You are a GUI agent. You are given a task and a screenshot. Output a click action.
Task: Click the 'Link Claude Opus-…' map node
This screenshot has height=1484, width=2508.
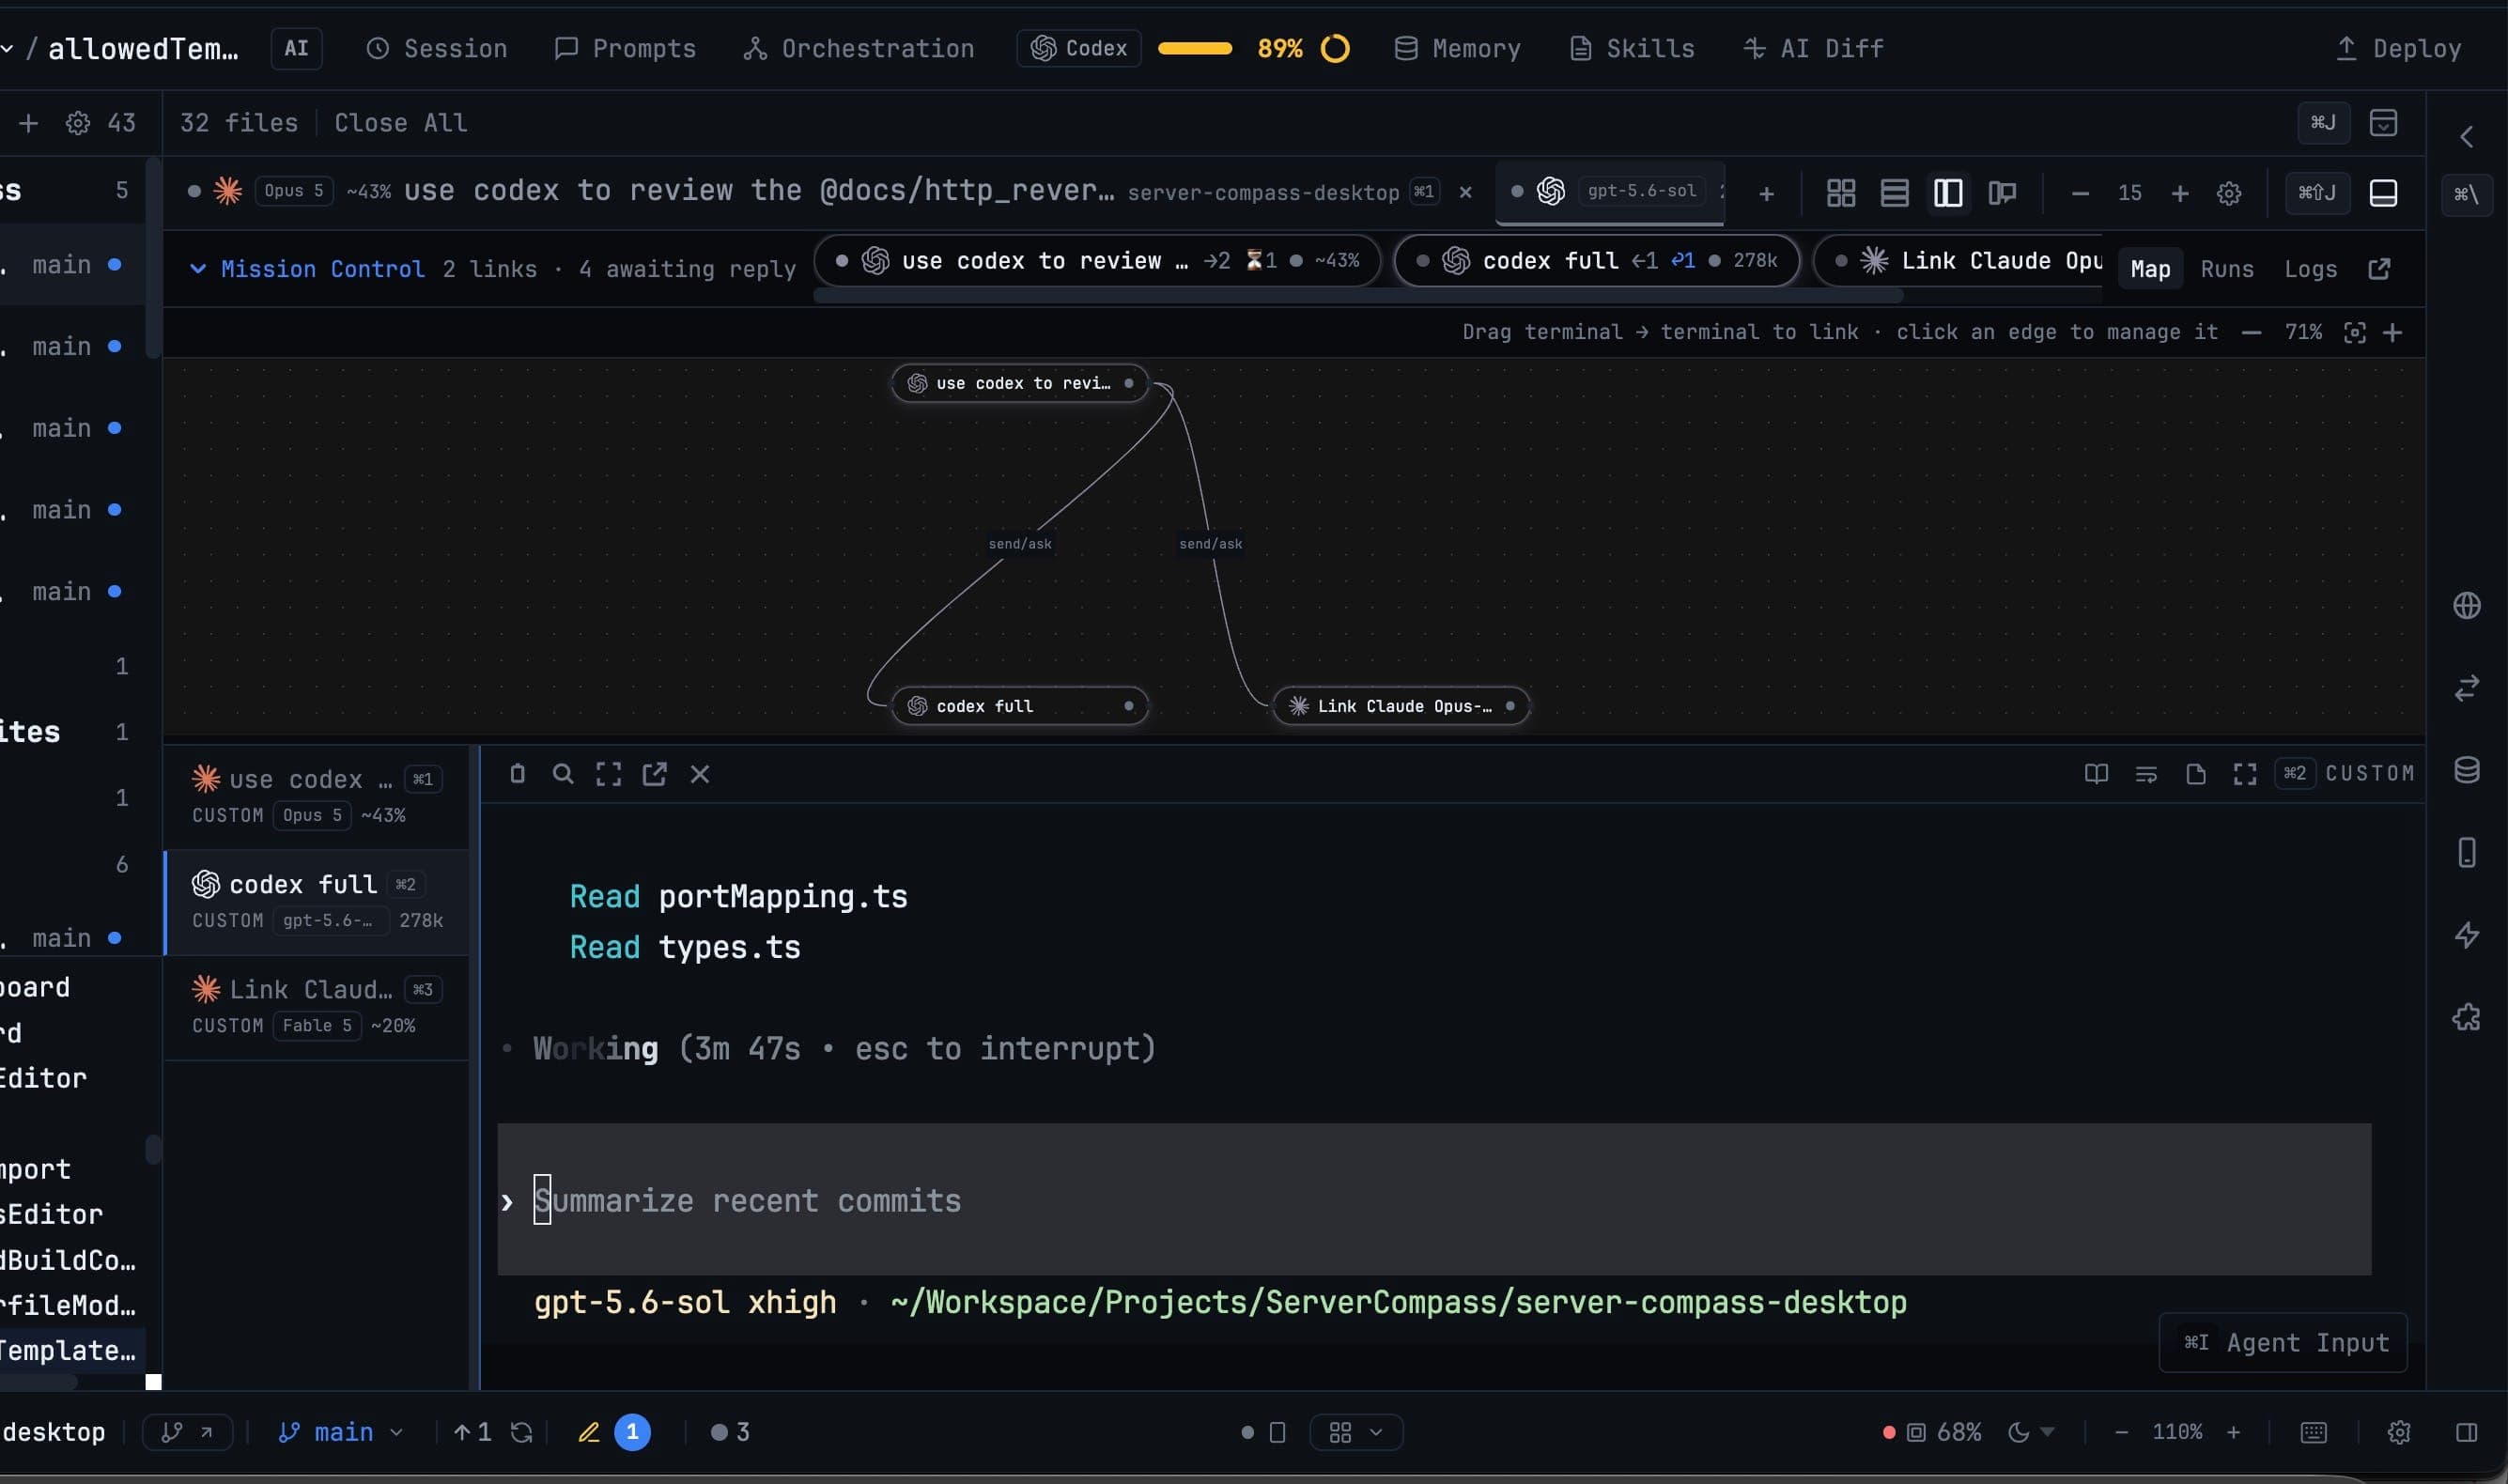pos(1401,706)
